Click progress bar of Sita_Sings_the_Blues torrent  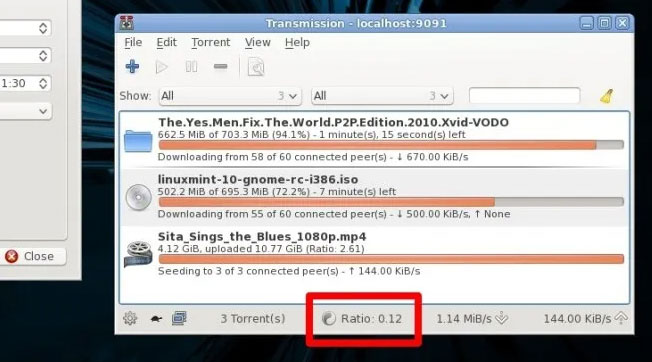[391, 259]
